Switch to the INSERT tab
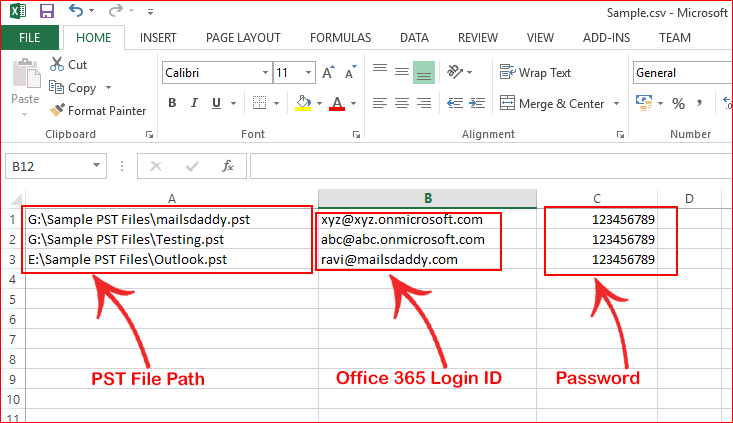This screenshot has width=733, height=423. 158,37
